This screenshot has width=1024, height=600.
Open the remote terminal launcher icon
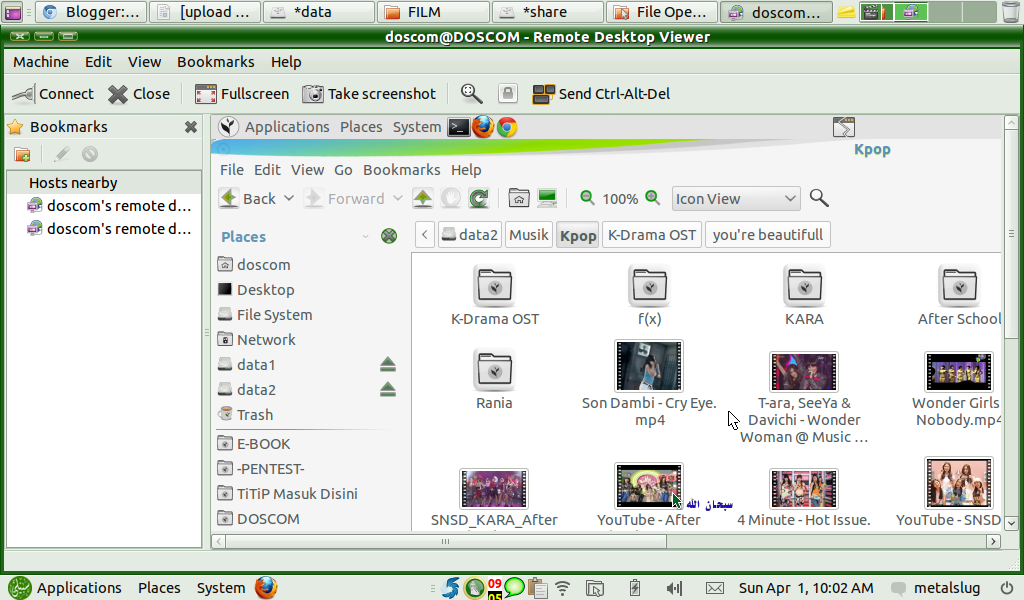coord(458,127)
